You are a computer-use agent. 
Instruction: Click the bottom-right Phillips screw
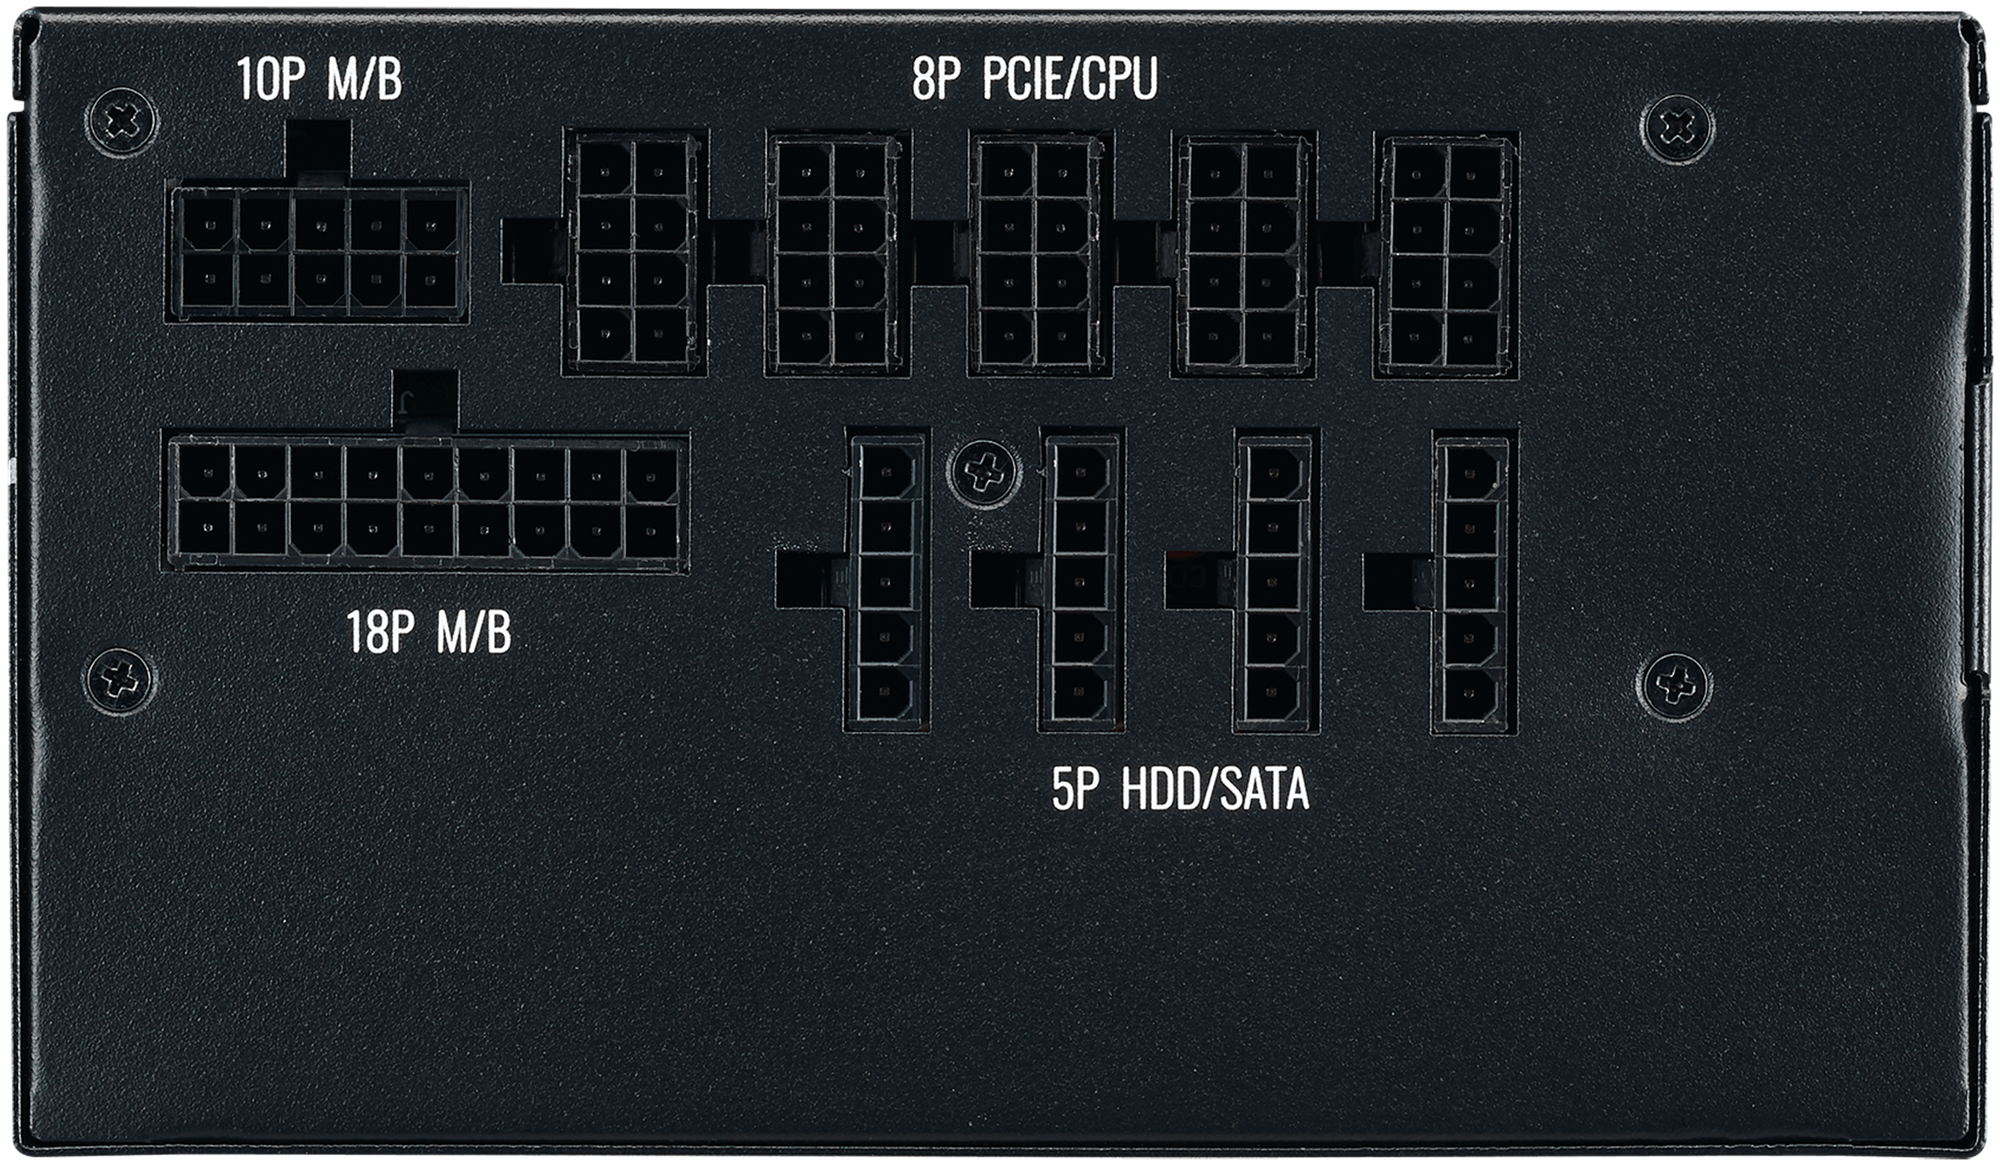coord(1675,687)
